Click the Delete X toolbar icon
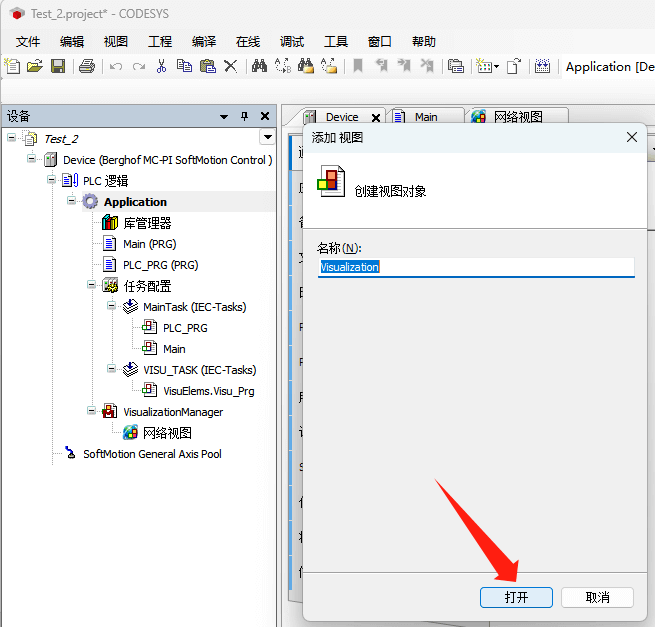 coord(231,66)
